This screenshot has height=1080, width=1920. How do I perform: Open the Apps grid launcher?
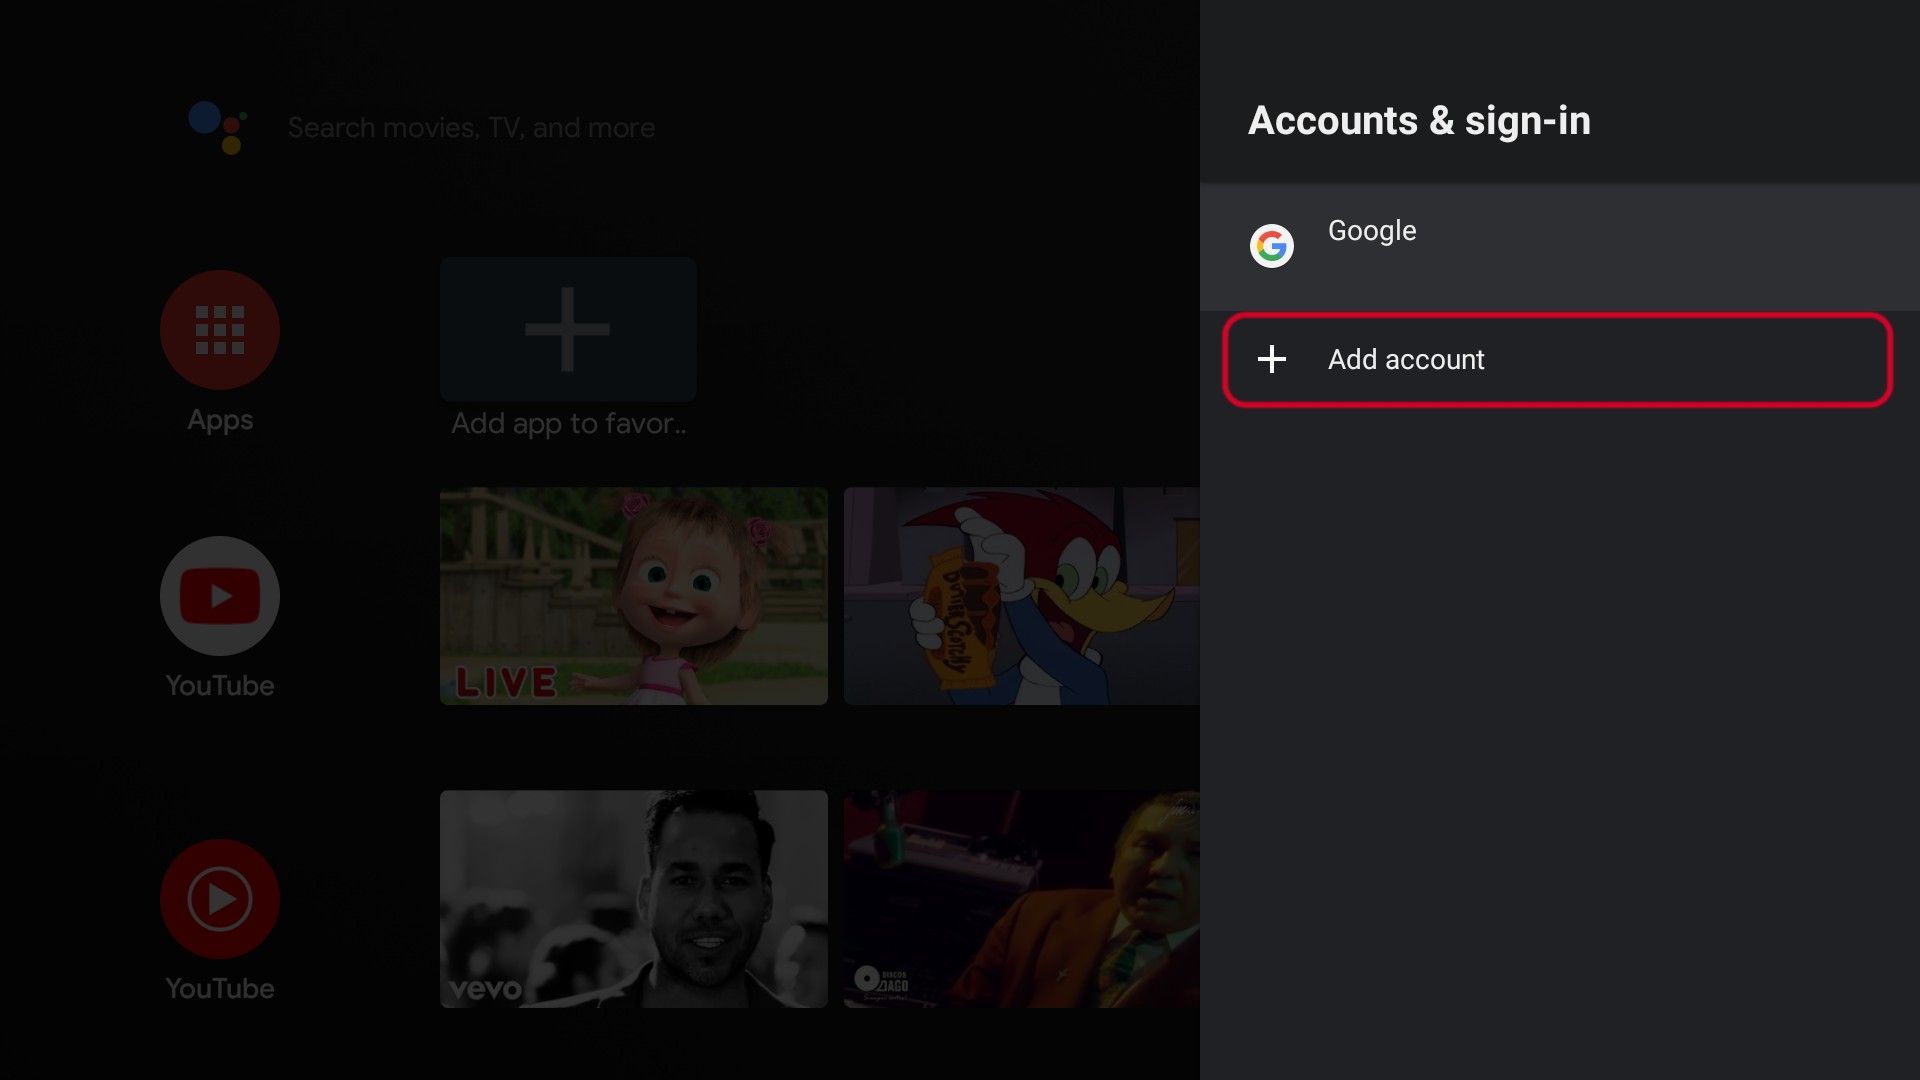(219, 329)
